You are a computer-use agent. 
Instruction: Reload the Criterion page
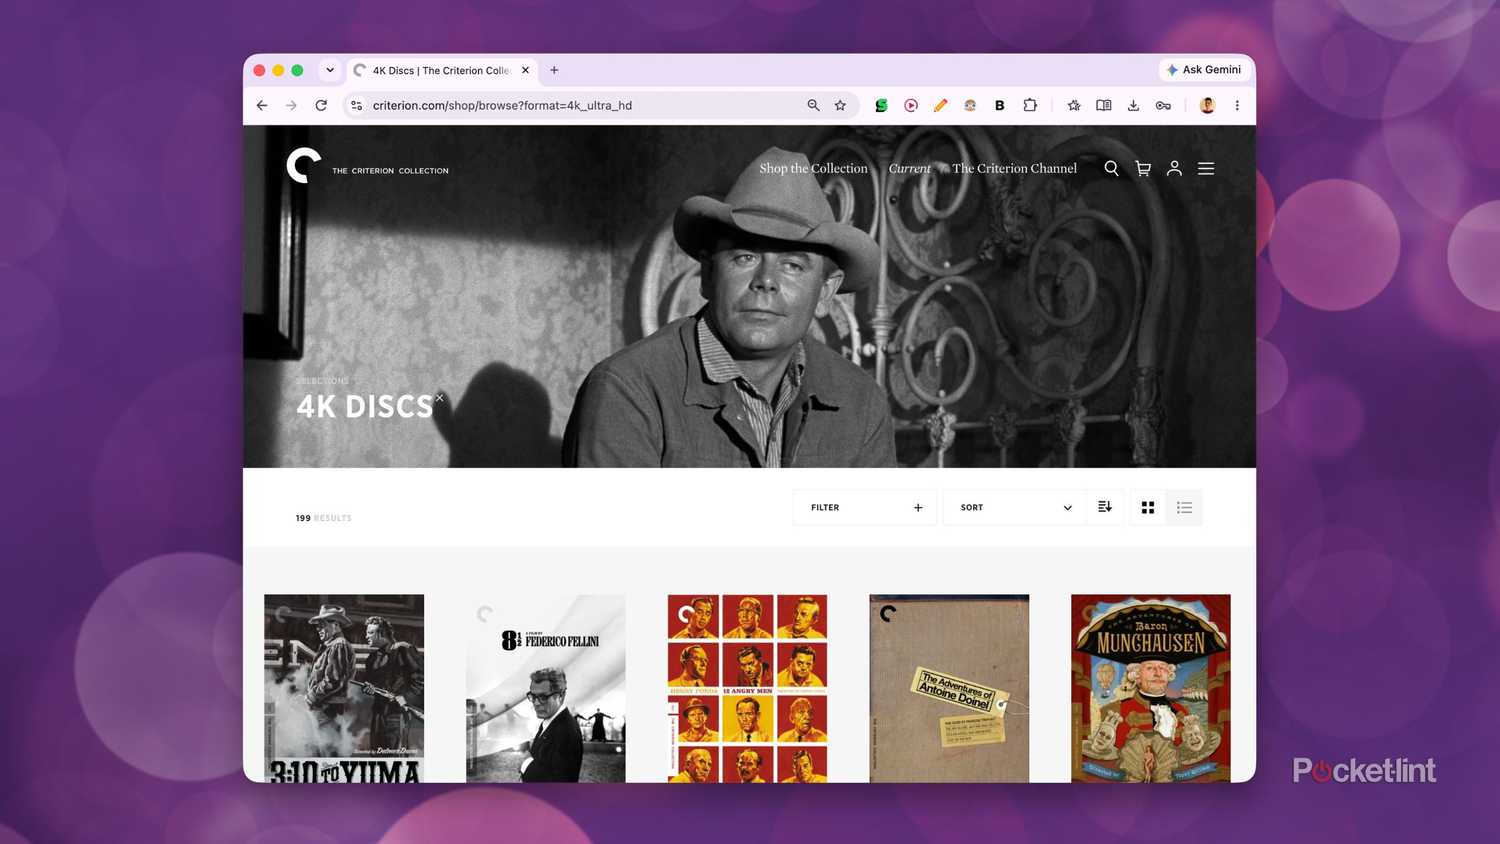point(321,105)
